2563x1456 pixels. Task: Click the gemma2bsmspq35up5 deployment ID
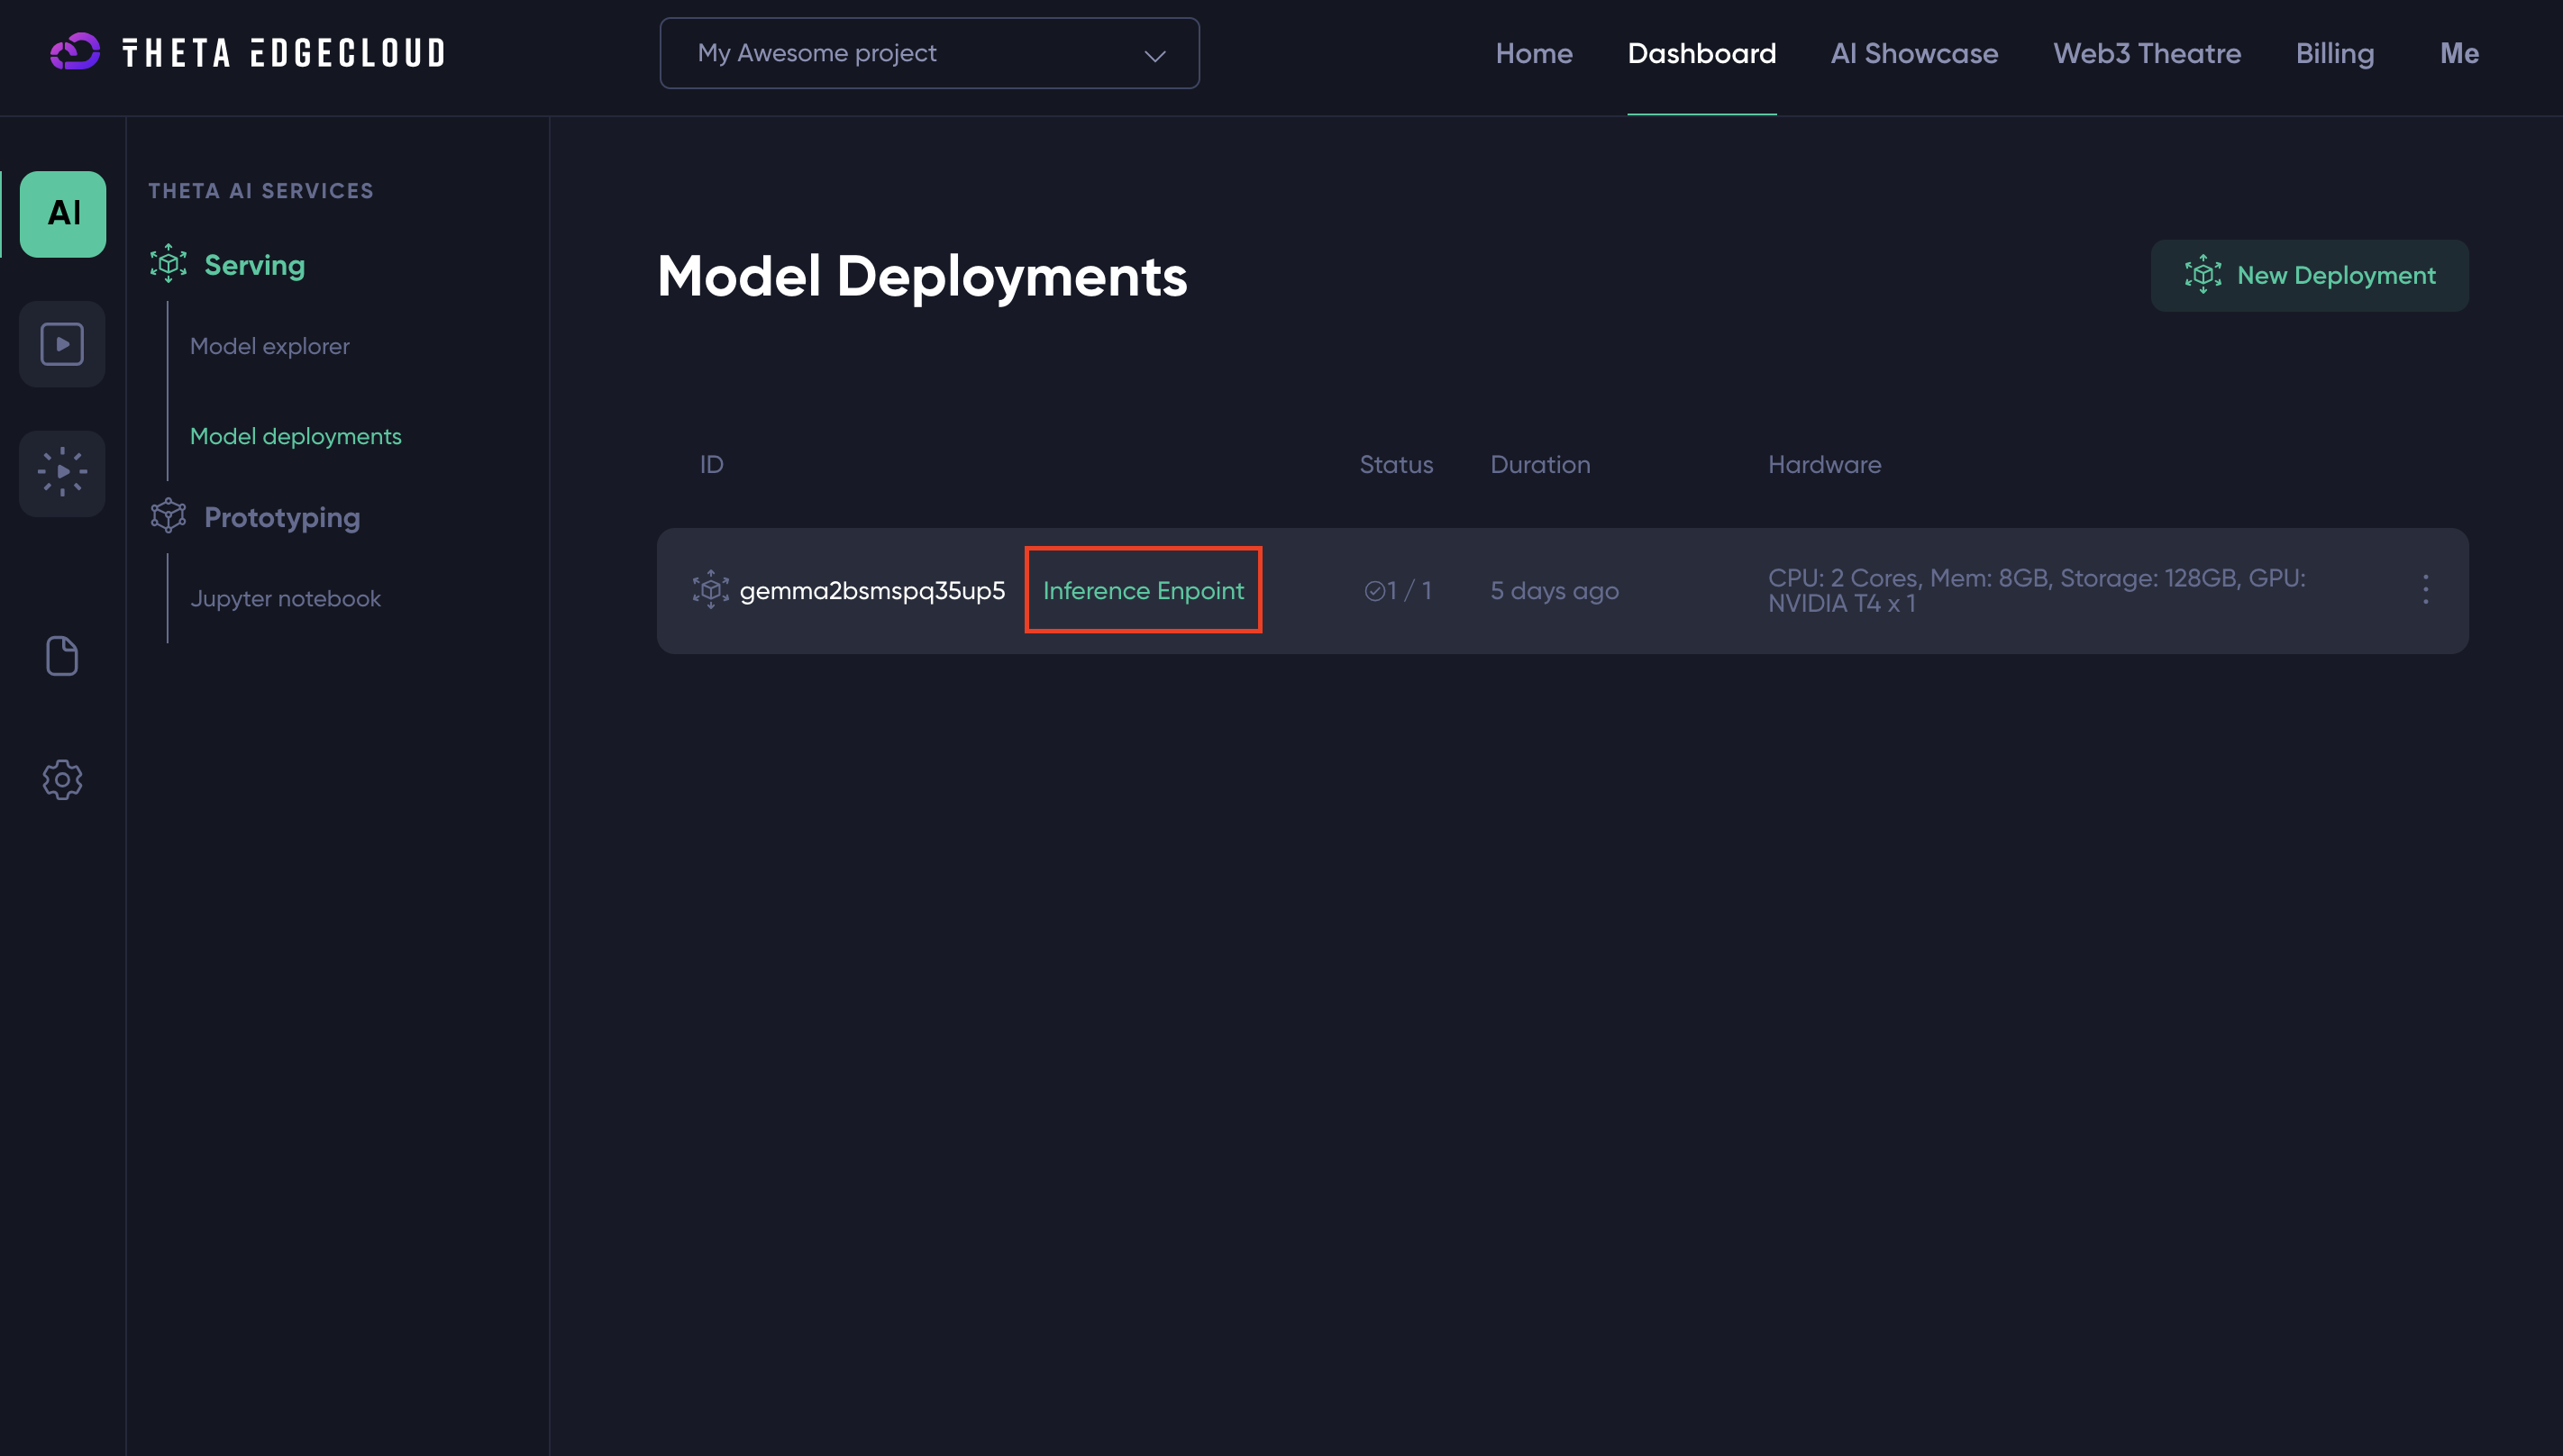point(872,590)
